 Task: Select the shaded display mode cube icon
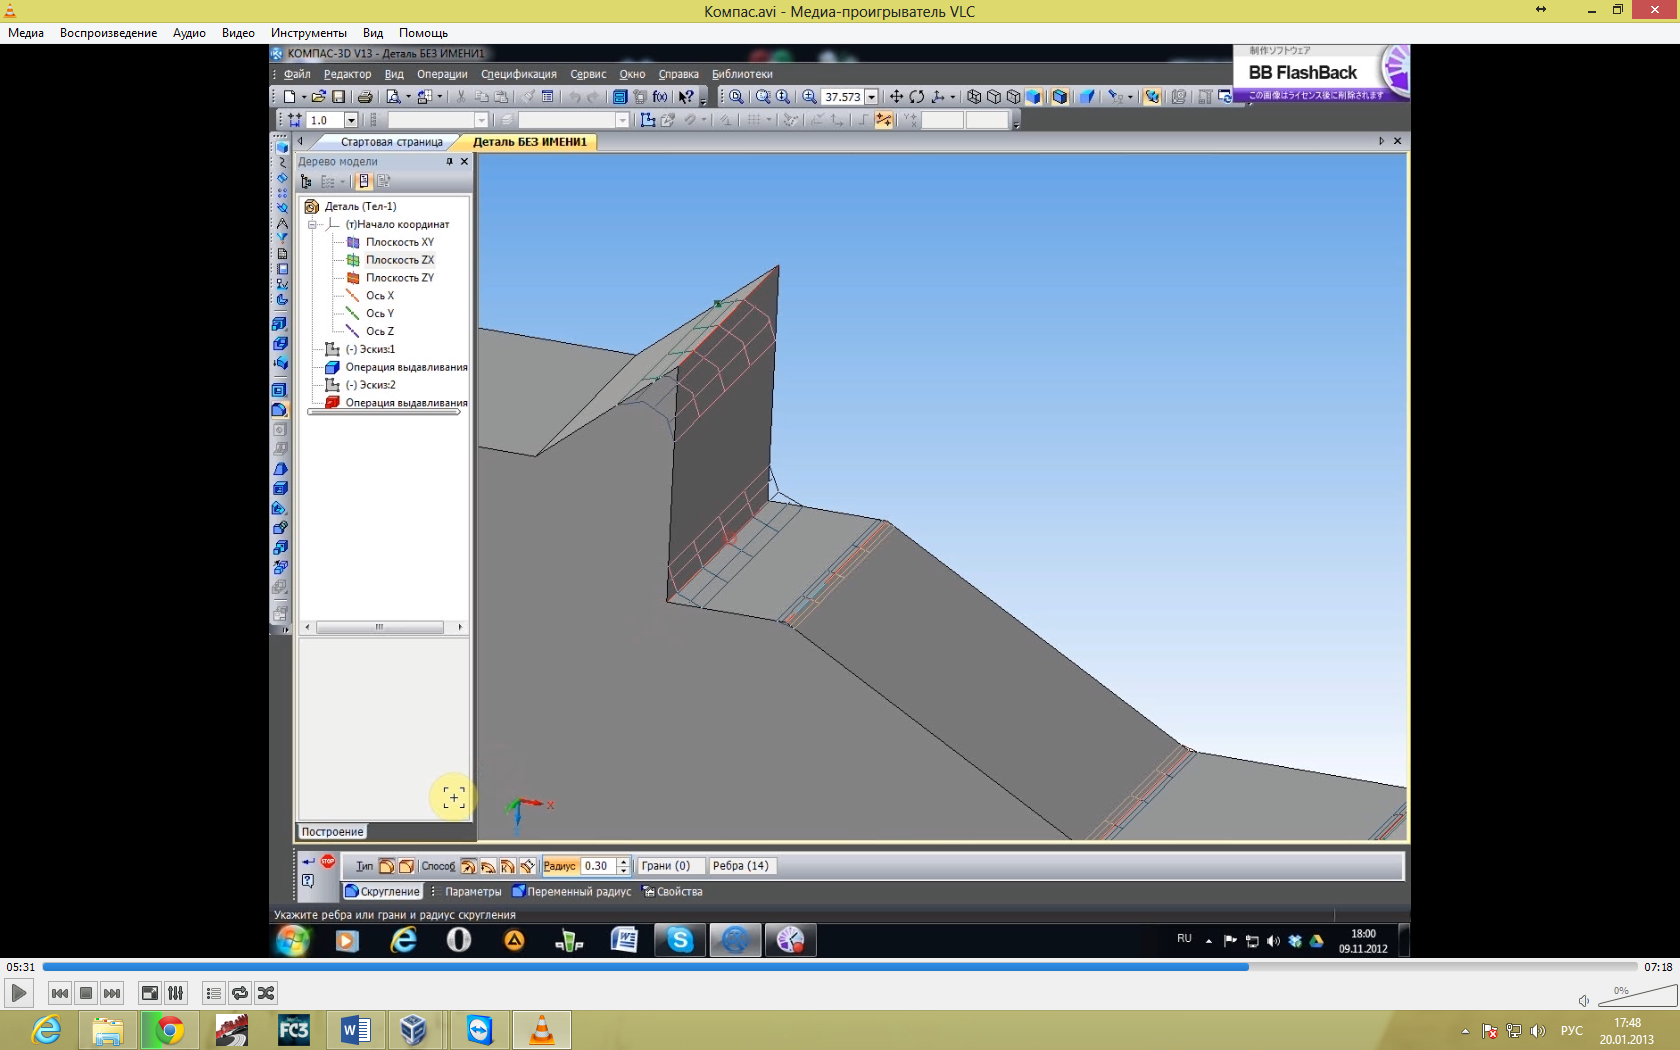click(x=1034, y=97)
